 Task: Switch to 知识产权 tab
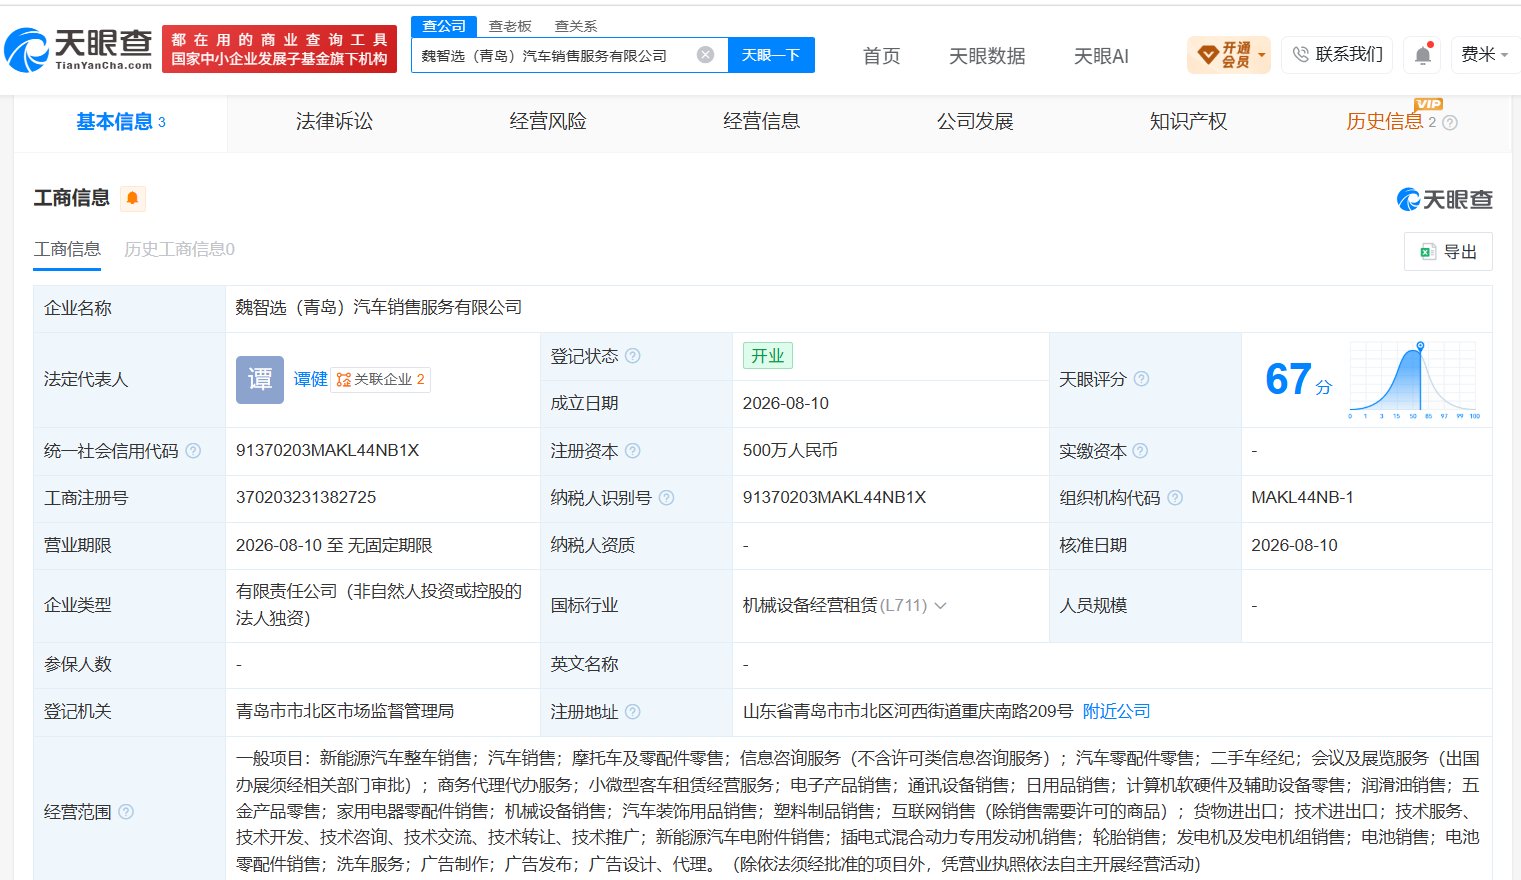(x=1189, y=122)
